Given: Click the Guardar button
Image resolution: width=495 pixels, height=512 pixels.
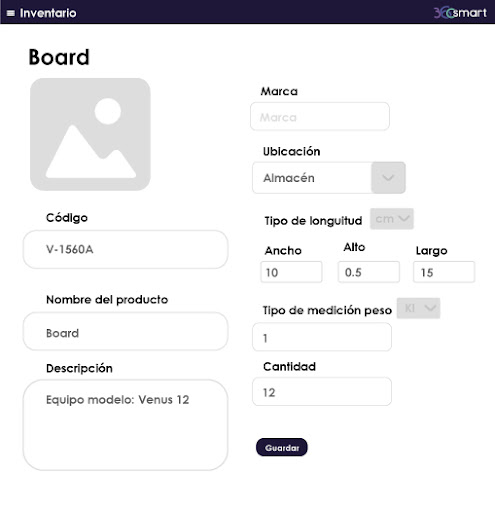Looking at the screenshot, I should tap(282, 447).
